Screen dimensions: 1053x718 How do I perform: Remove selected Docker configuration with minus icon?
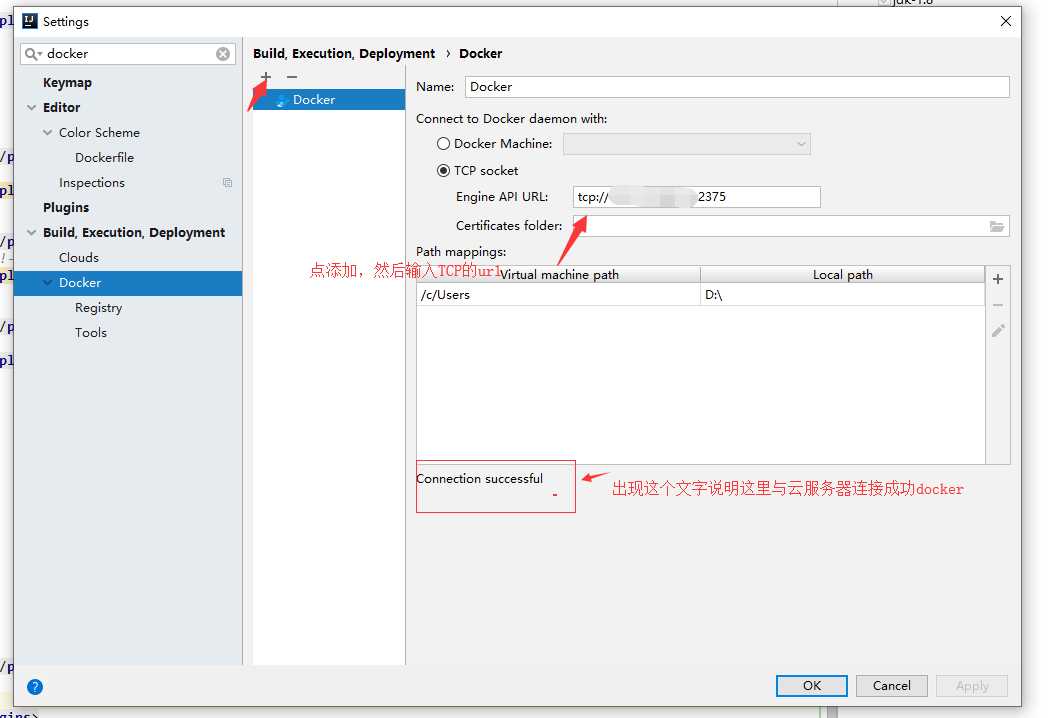coord(291,77)
